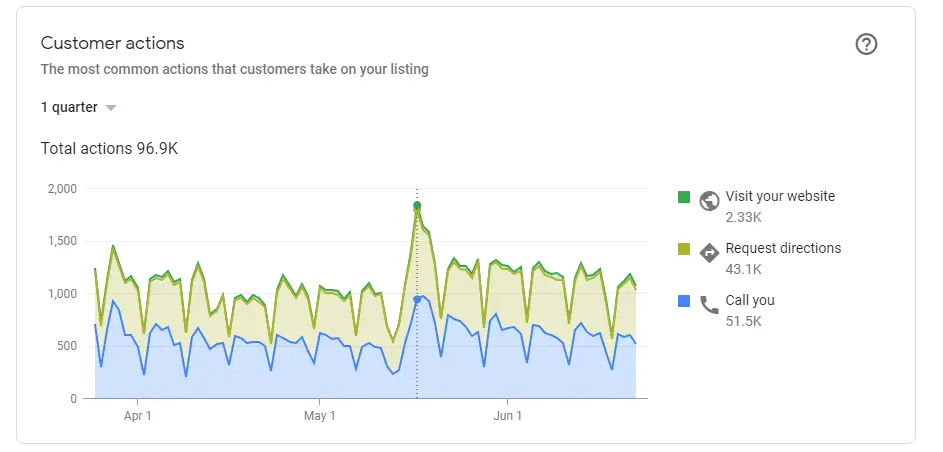Click the Jun 1 axis label
Screen dimensions: 943x452
coord(507,416)
